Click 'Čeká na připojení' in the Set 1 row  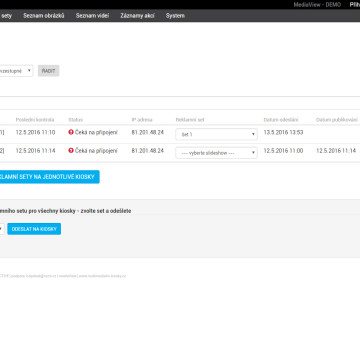[96, 132]
